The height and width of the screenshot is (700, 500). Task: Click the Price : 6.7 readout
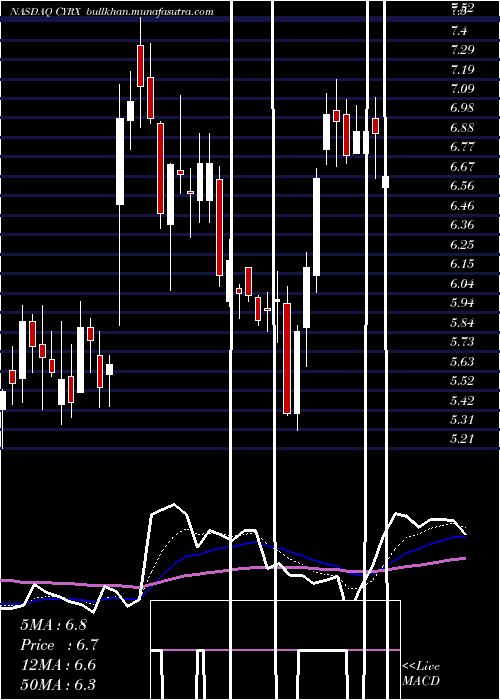(59, 645)
